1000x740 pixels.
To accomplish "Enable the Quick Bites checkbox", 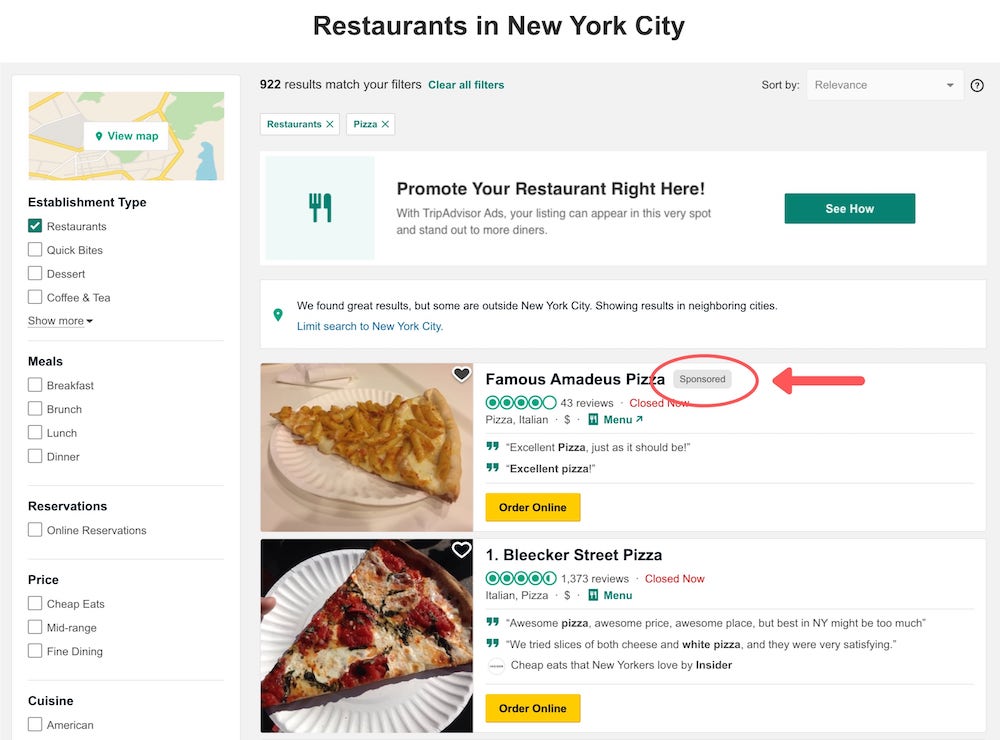I will pos(35,249).
